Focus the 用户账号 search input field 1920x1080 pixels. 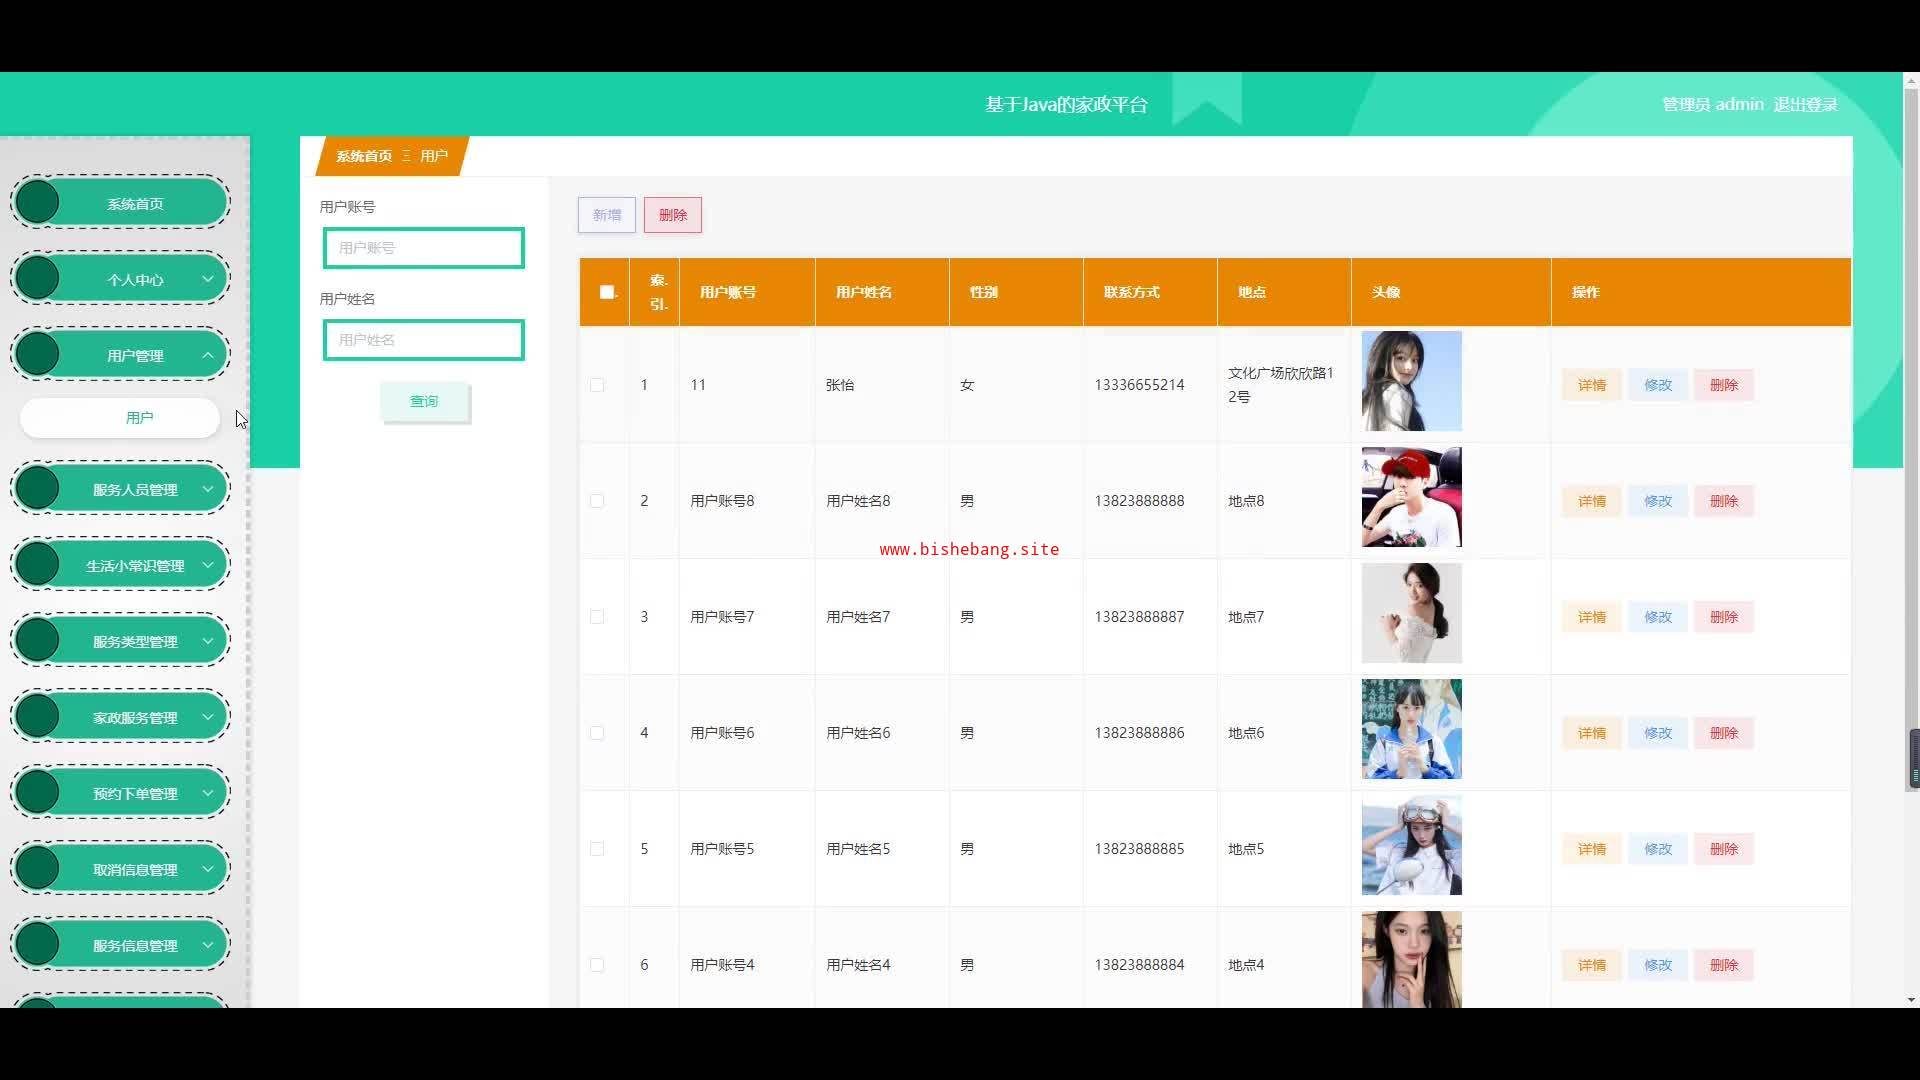(423, 248)
